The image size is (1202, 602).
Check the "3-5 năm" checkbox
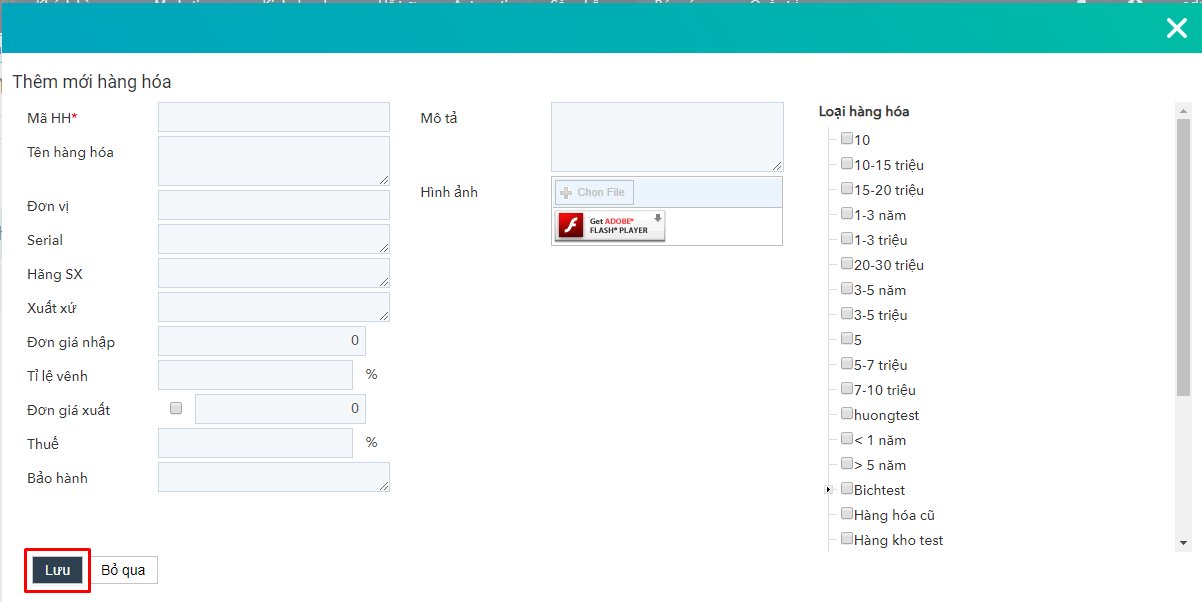pyautogui.click(x=847, y=289)
